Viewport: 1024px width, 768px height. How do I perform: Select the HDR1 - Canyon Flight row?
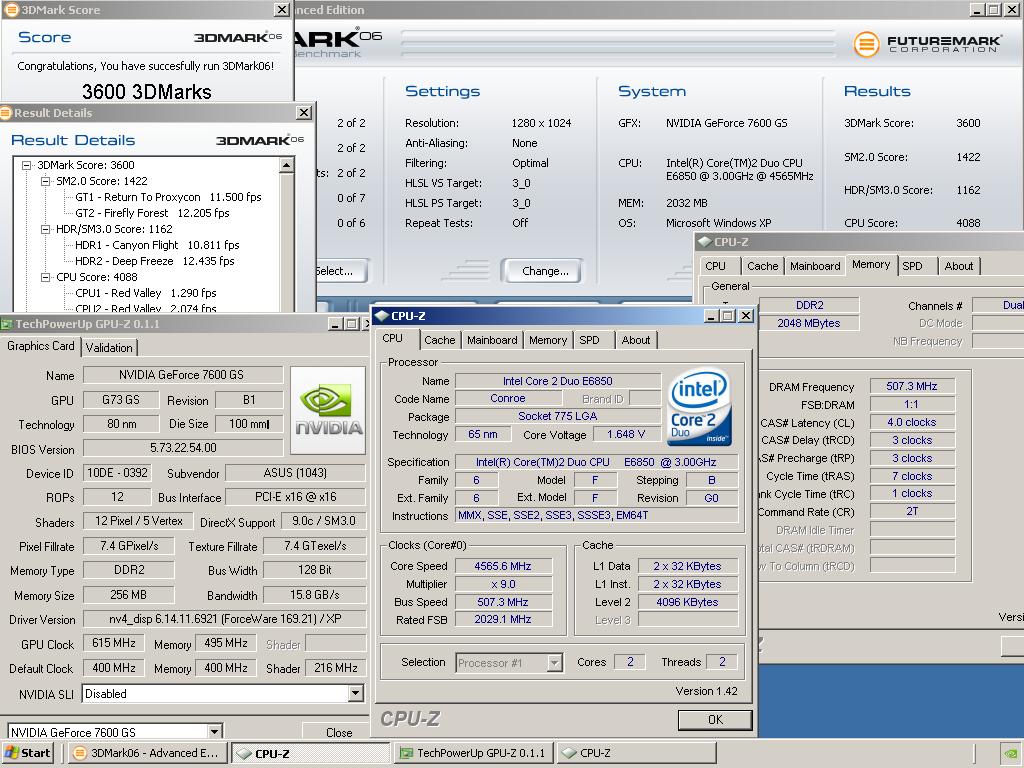coord(157,245)
